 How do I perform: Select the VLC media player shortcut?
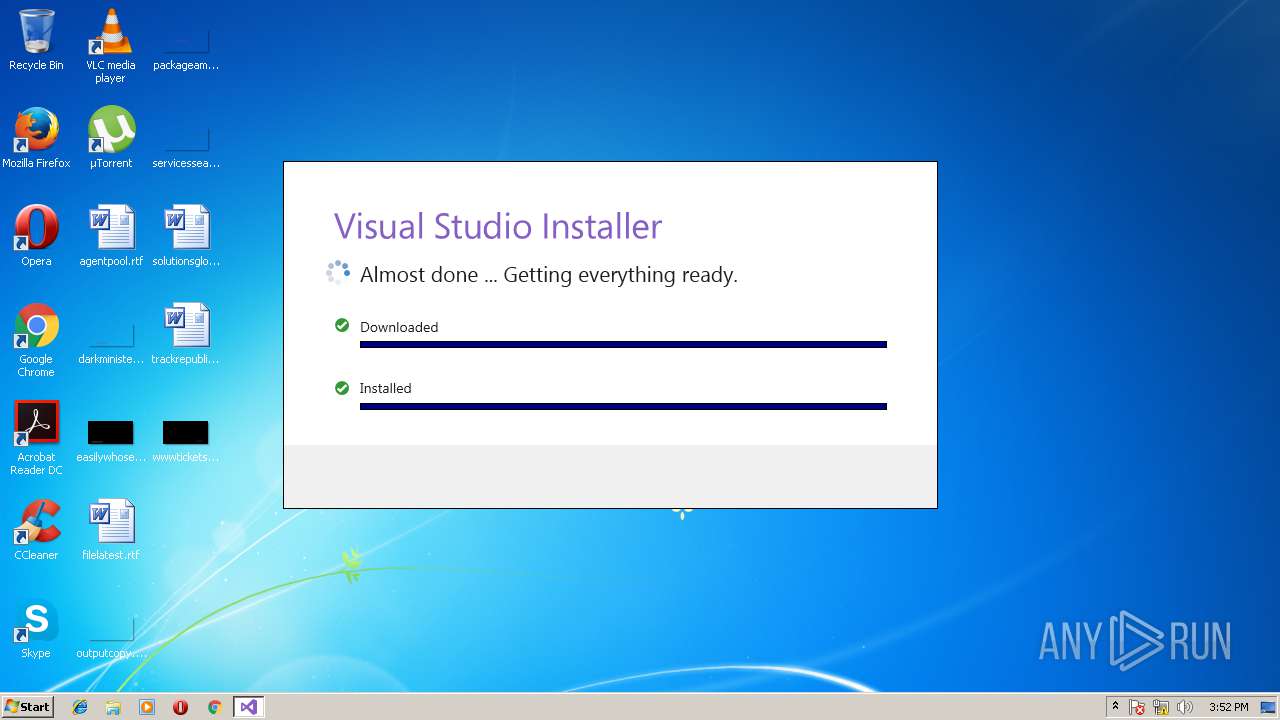coord(111,45)
